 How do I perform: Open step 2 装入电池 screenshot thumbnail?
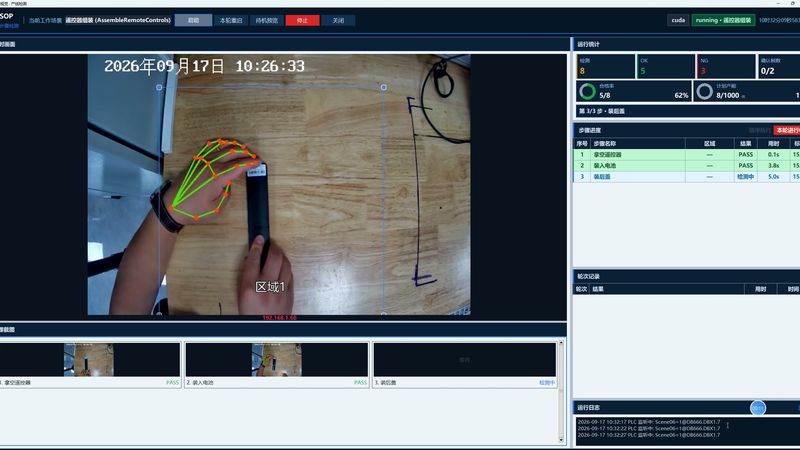(277, 360)
